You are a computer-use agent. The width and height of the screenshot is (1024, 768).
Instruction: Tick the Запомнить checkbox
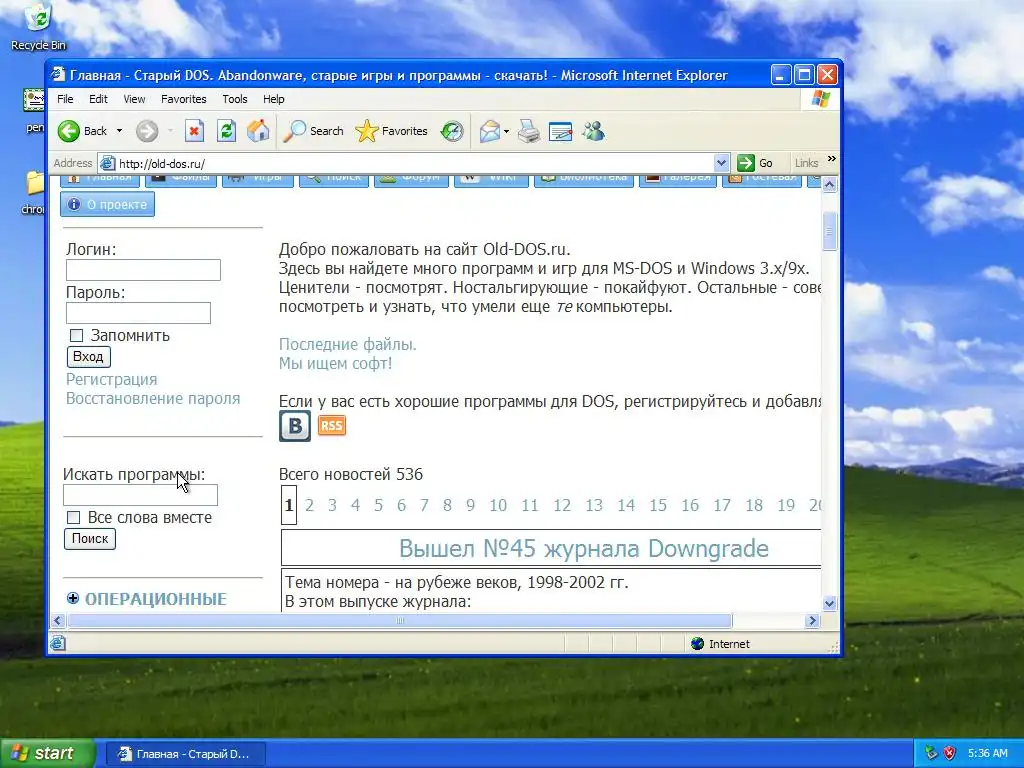(x=76, y=336)
